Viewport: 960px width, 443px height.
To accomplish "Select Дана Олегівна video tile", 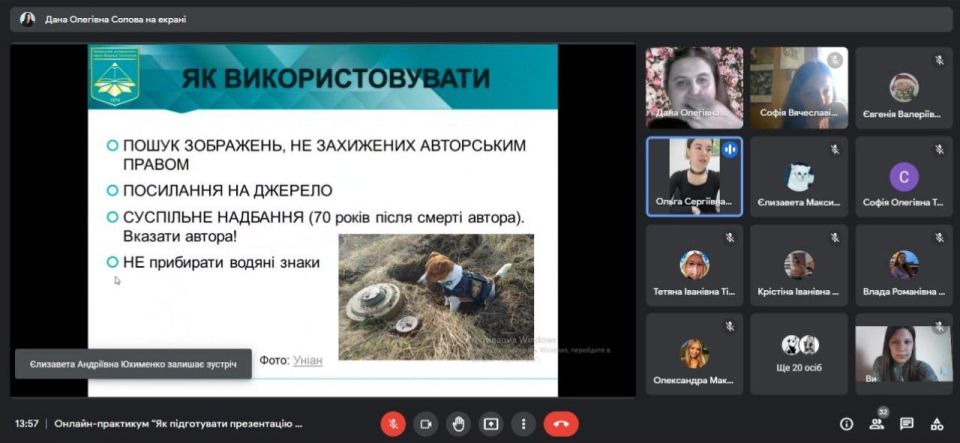I will point(694,87).
